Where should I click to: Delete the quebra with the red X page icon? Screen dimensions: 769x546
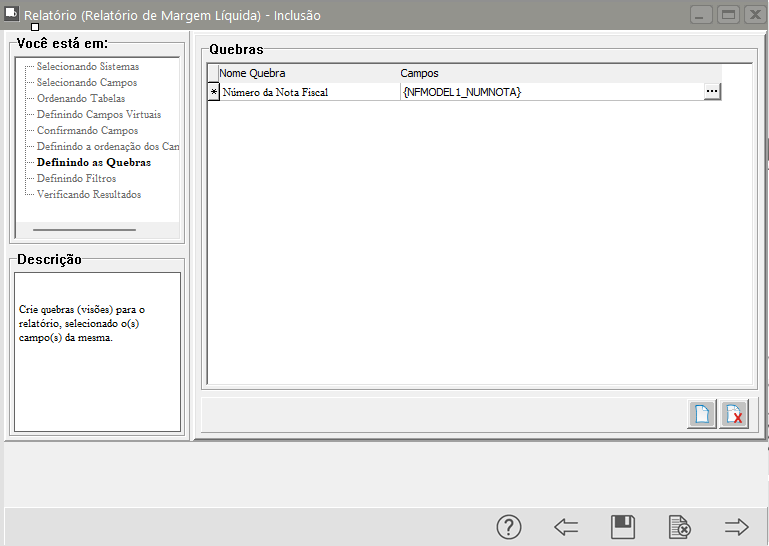pos(734,414)
